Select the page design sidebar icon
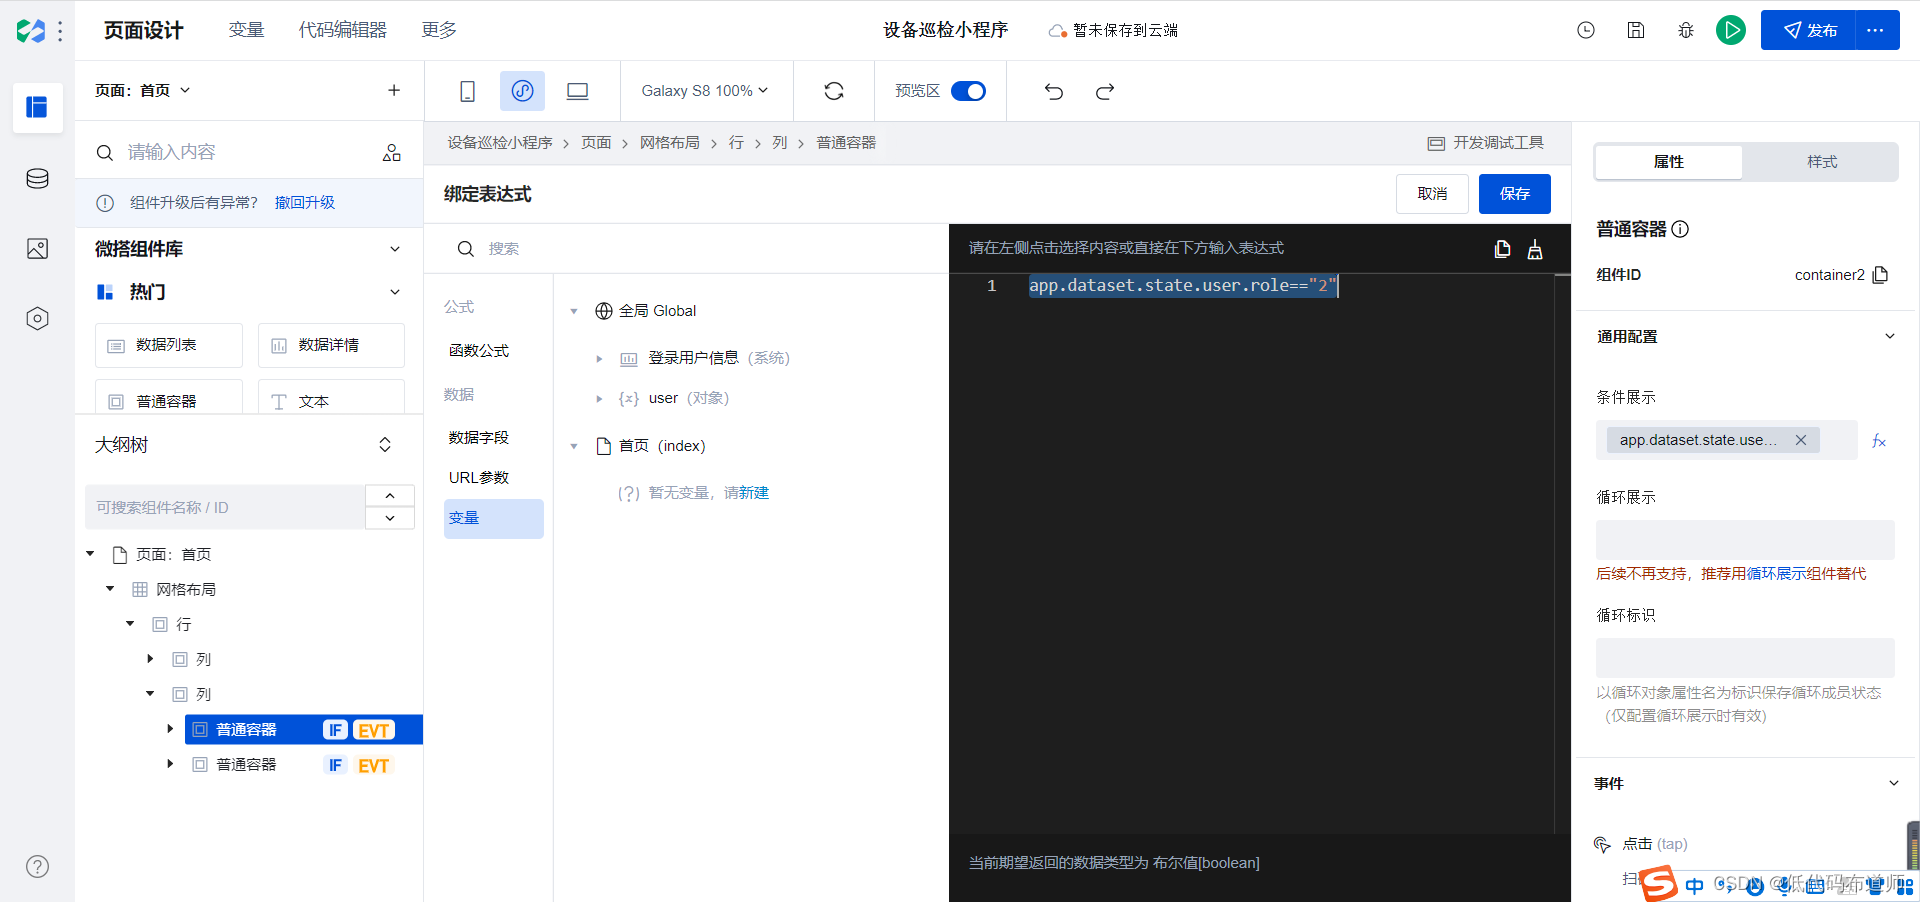The width and height of the screenshot is (1920, 902). 38,107
